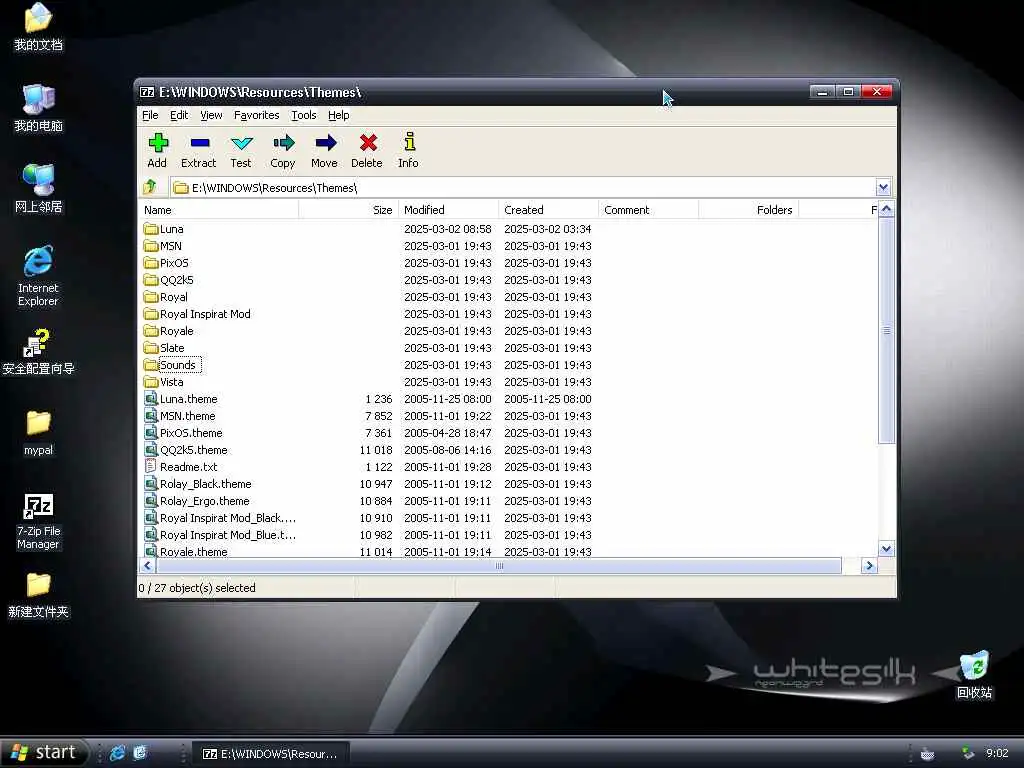This screenshot has height=768, width=1024.
Task: Select the Rolay_Black.theme file icon
Action: [151, 484]
